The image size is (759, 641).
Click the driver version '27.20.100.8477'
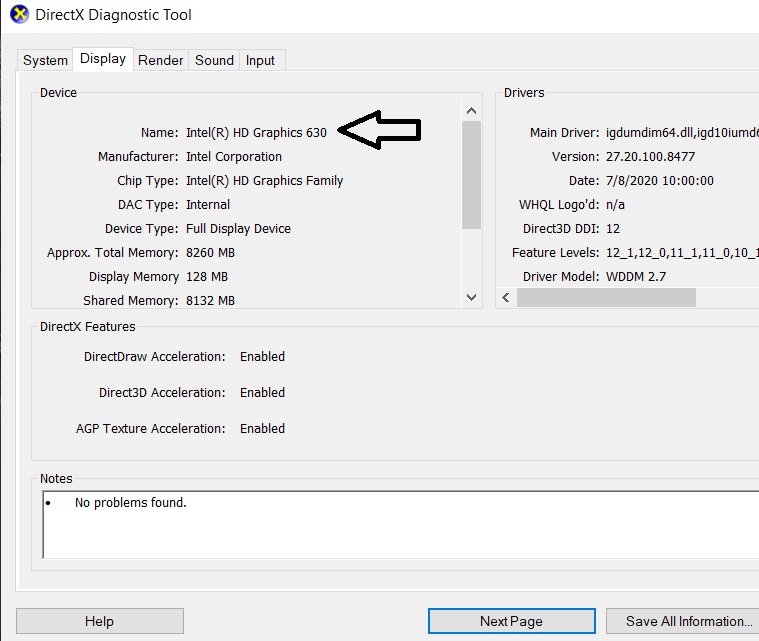(x=650, y=157)
